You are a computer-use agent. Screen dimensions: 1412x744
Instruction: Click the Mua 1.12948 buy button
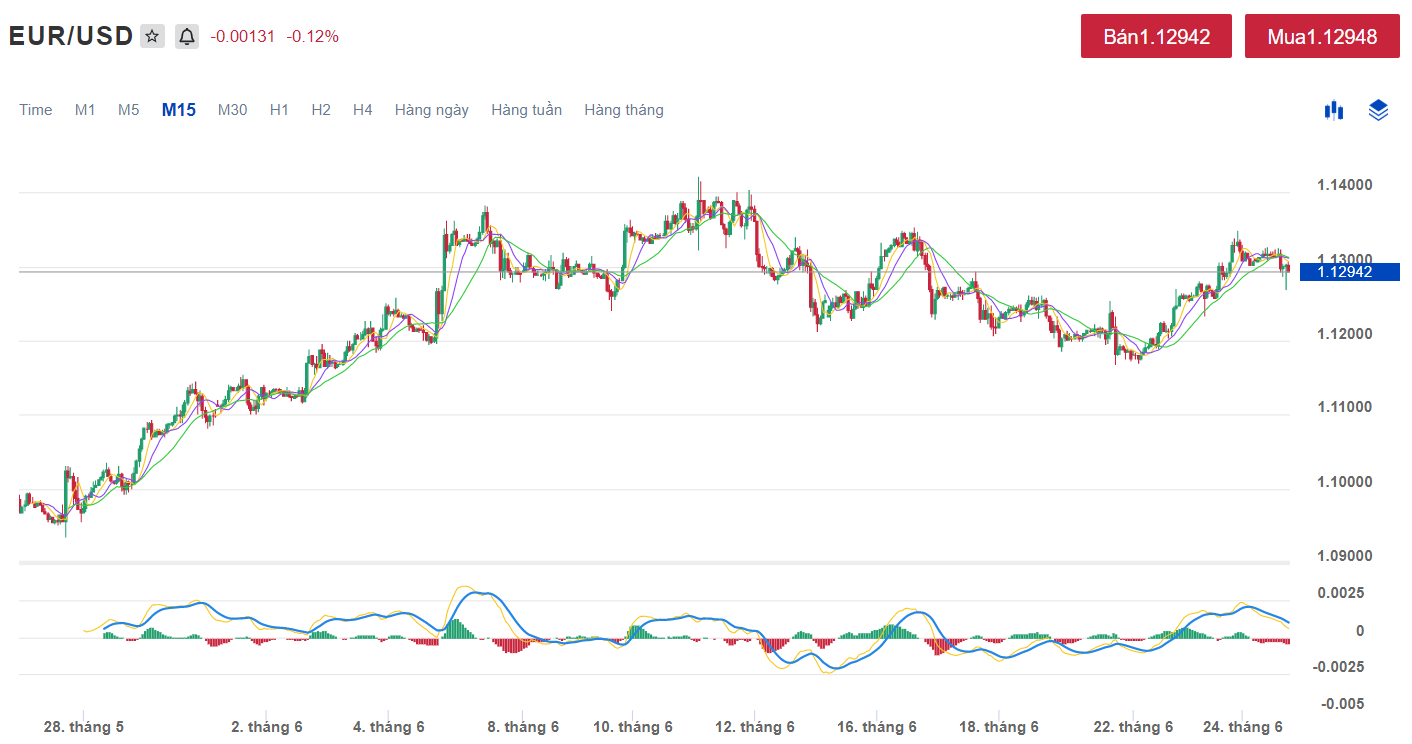click(1321, 37)
